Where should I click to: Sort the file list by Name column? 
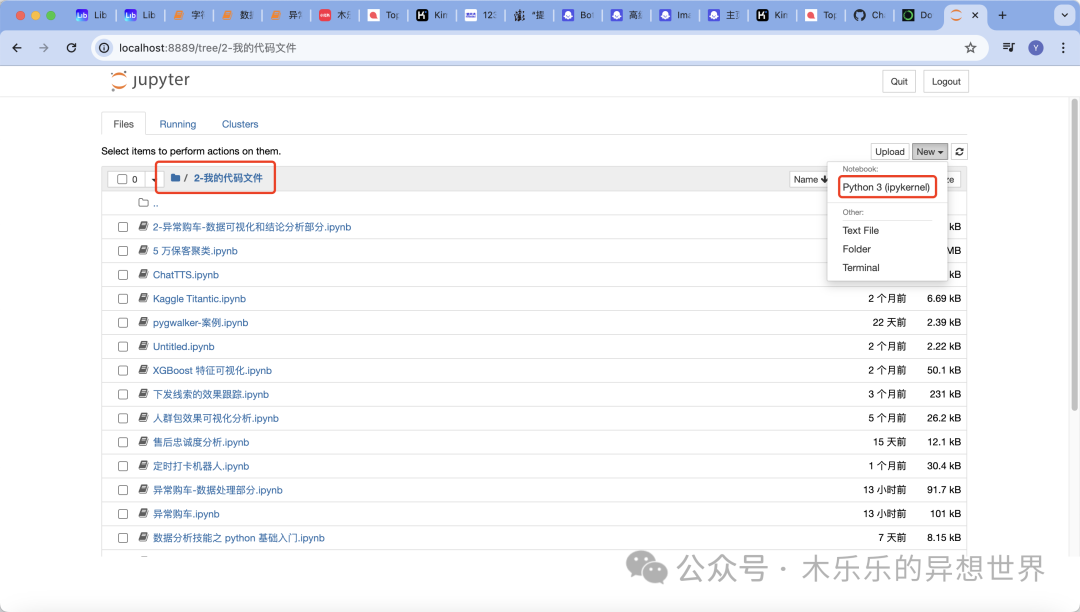pos(810,179)
